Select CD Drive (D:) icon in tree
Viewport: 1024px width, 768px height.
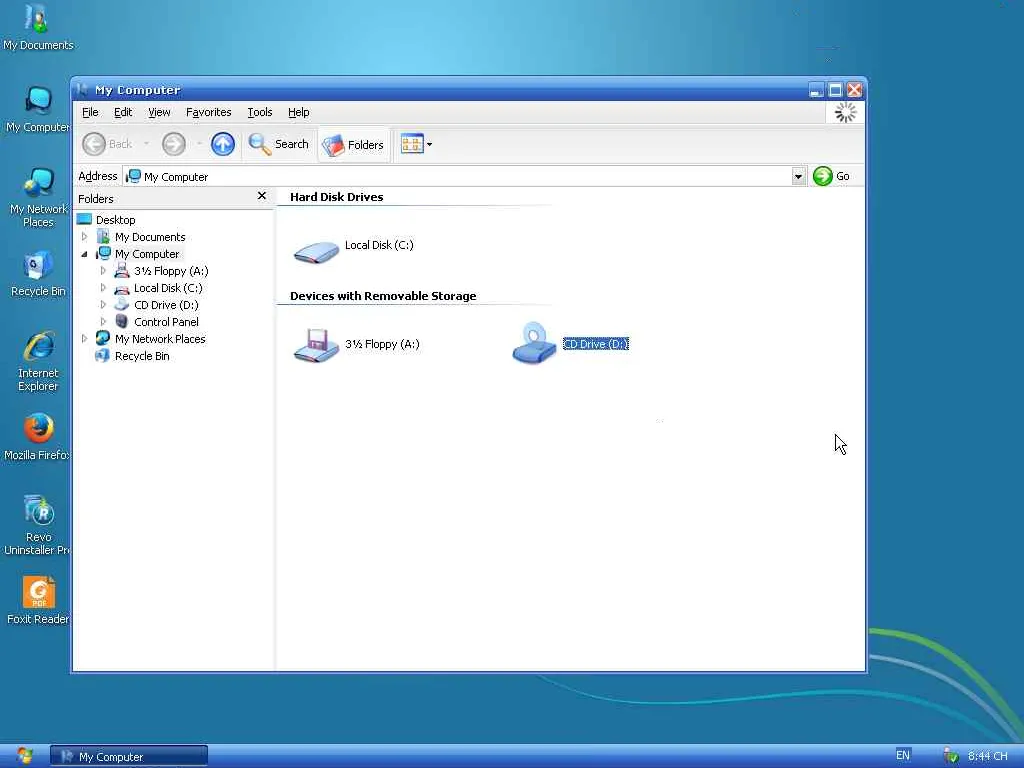(x=121, y=304)
